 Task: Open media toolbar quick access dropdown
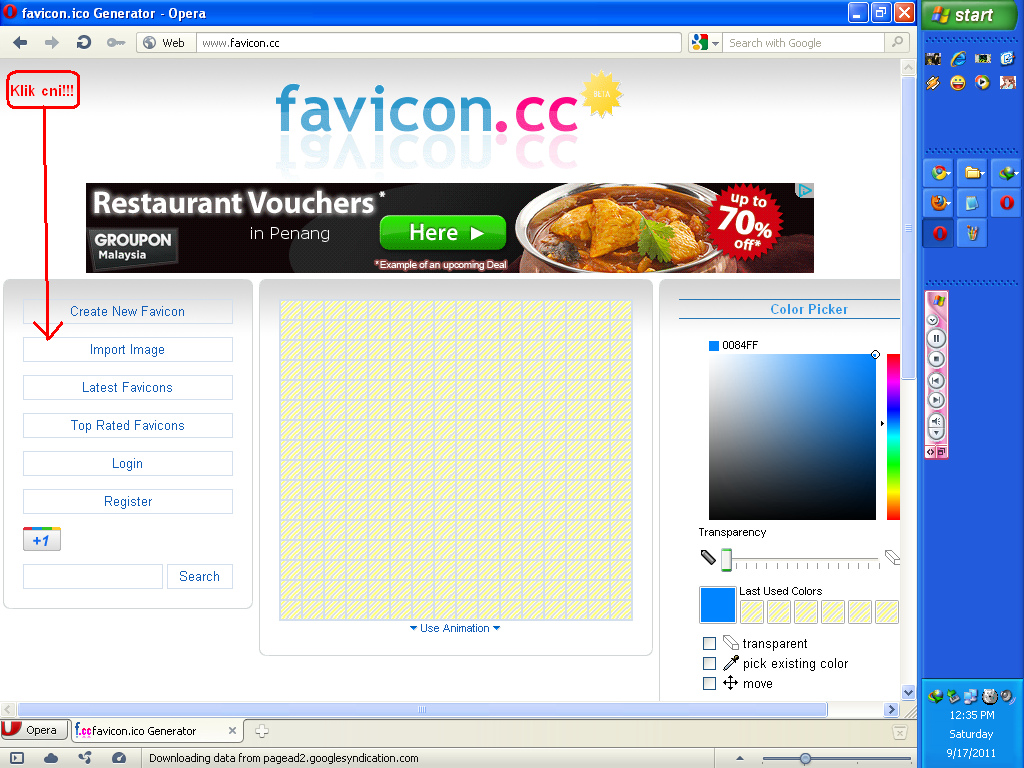[933, 321]
